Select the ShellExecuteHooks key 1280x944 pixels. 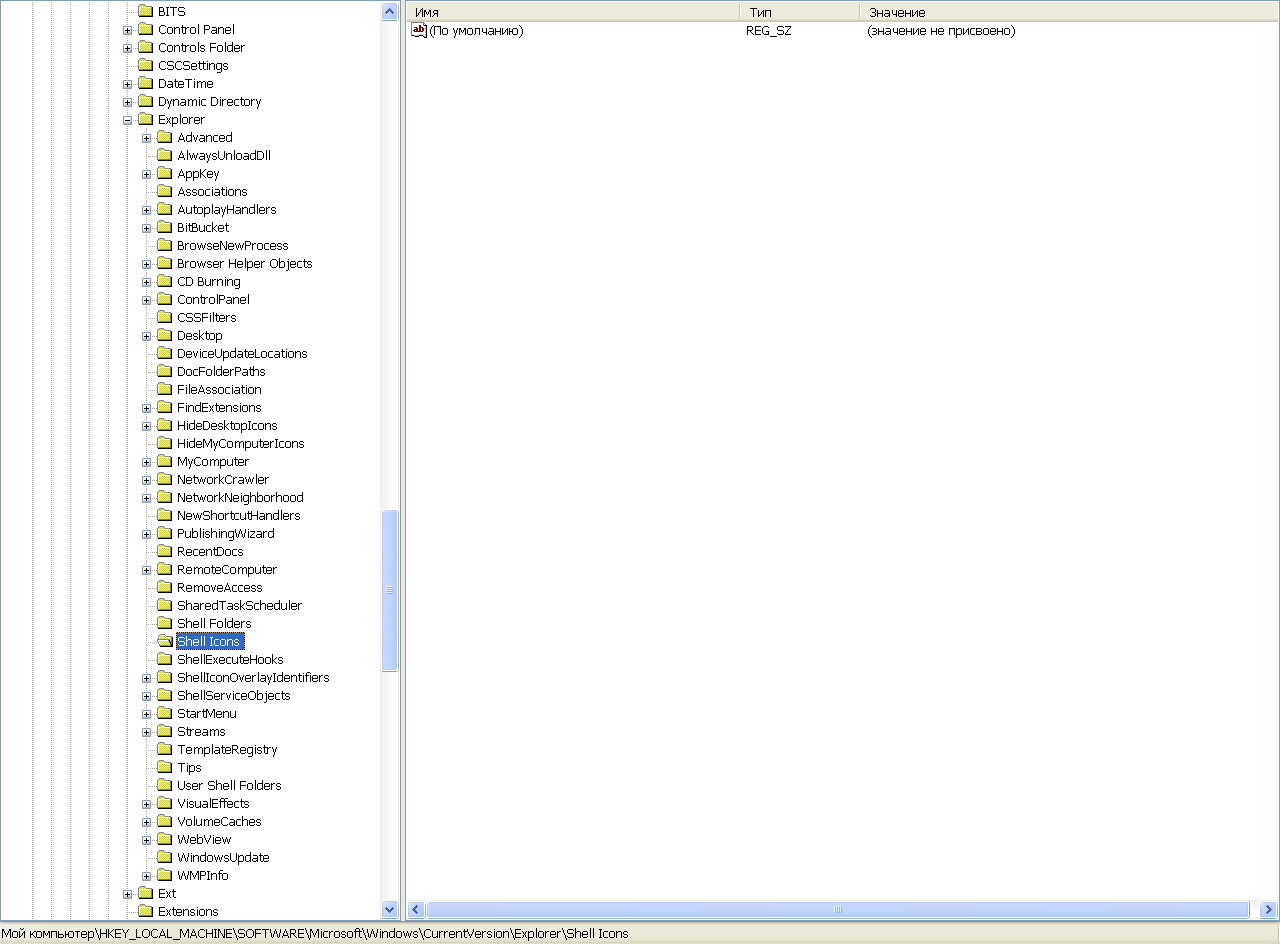[x=230, y=660]
